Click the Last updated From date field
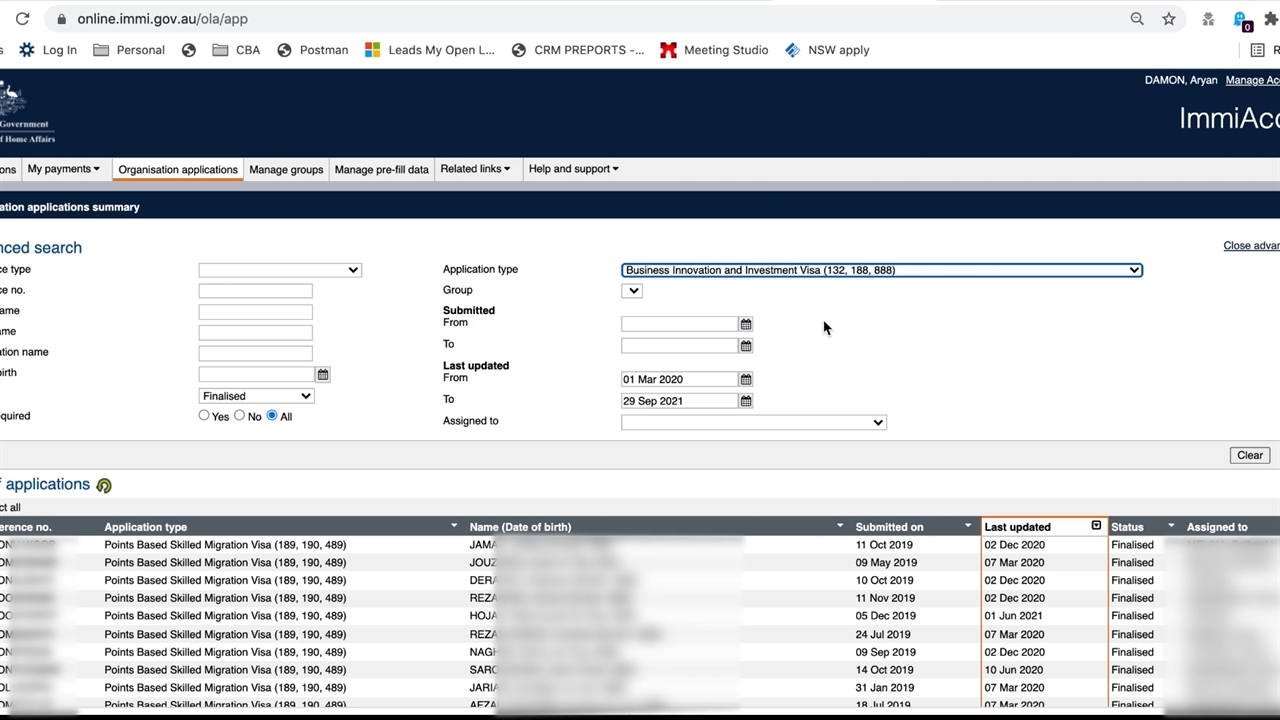Image resolution: width=1280 pixels, height=720 pixels. pos(679,380)
